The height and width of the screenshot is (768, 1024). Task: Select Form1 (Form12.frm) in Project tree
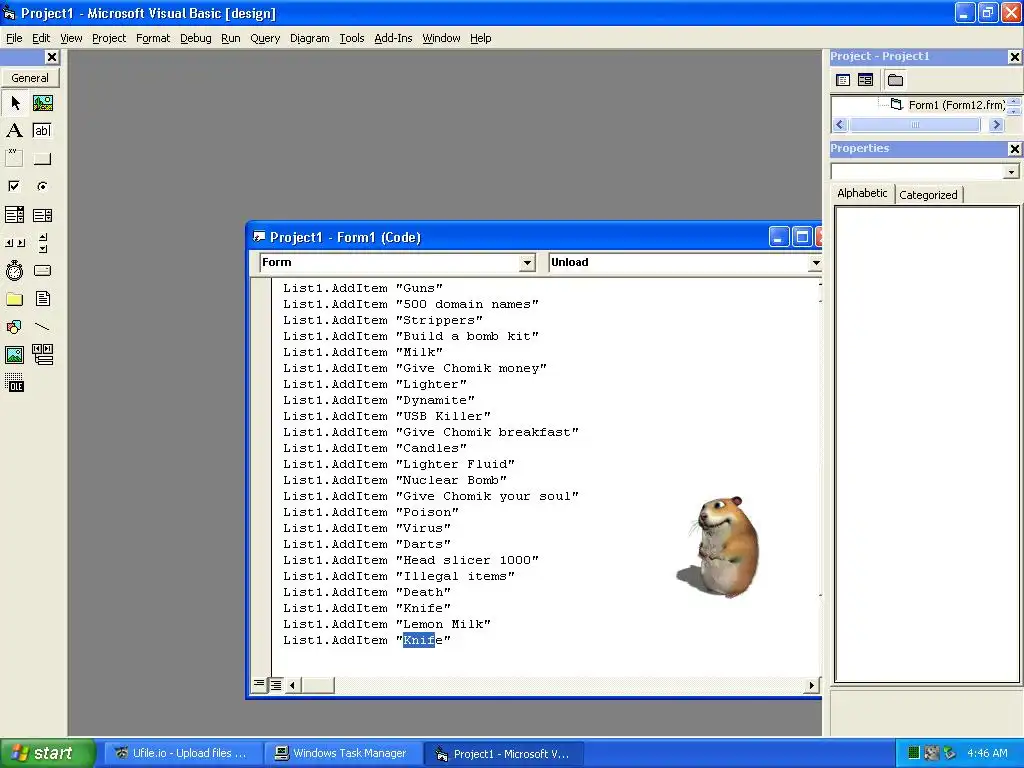(956, 104)
